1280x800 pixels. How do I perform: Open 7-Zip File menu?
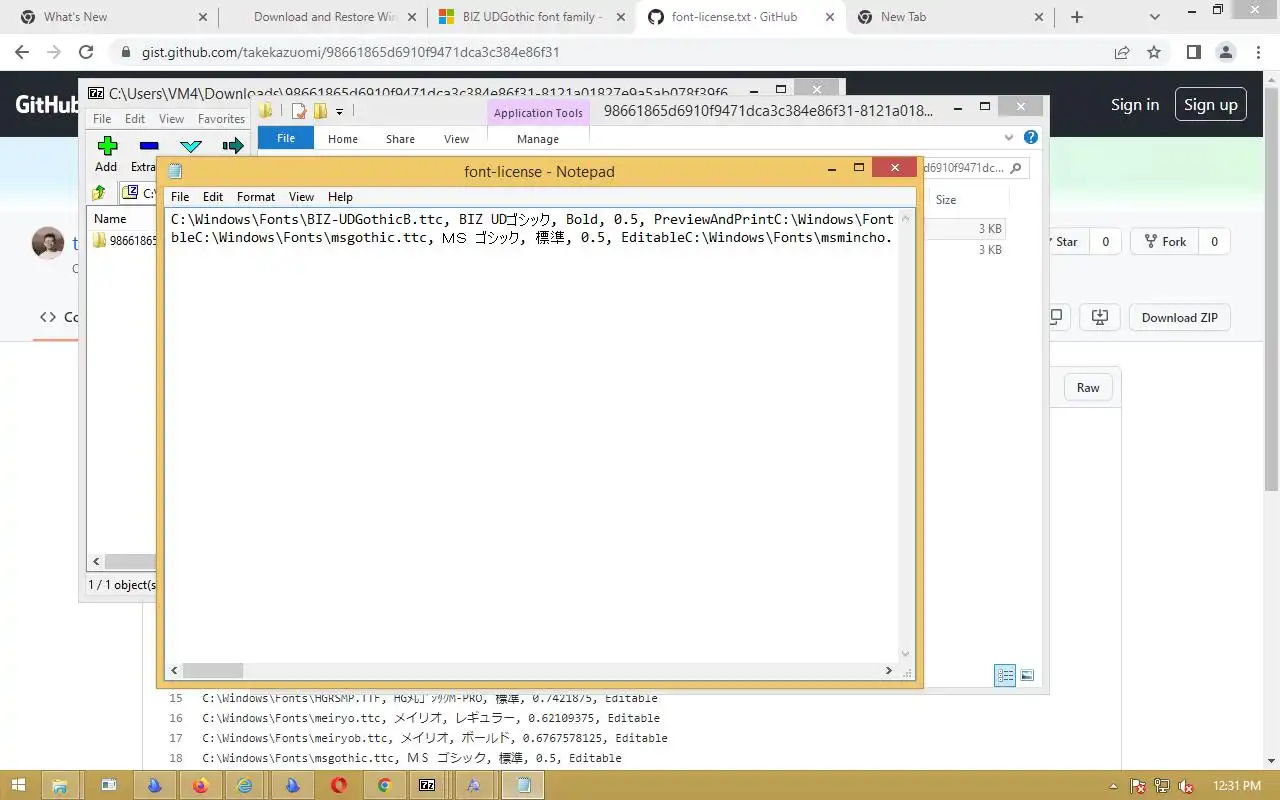(102, 118)
